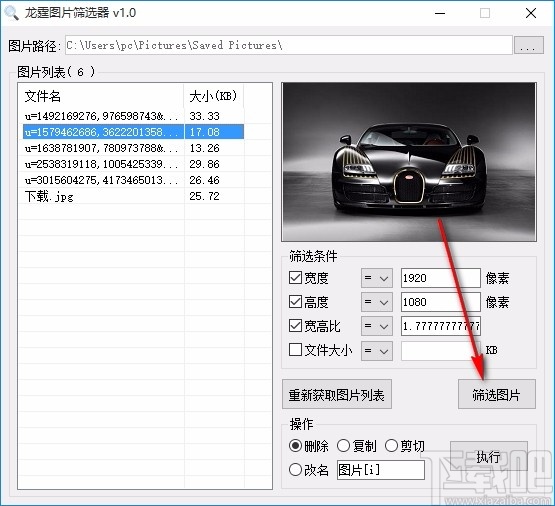Click the 大小(KB) column header
555x506 pixels.
pyautogui.click(x=214, y=96)
